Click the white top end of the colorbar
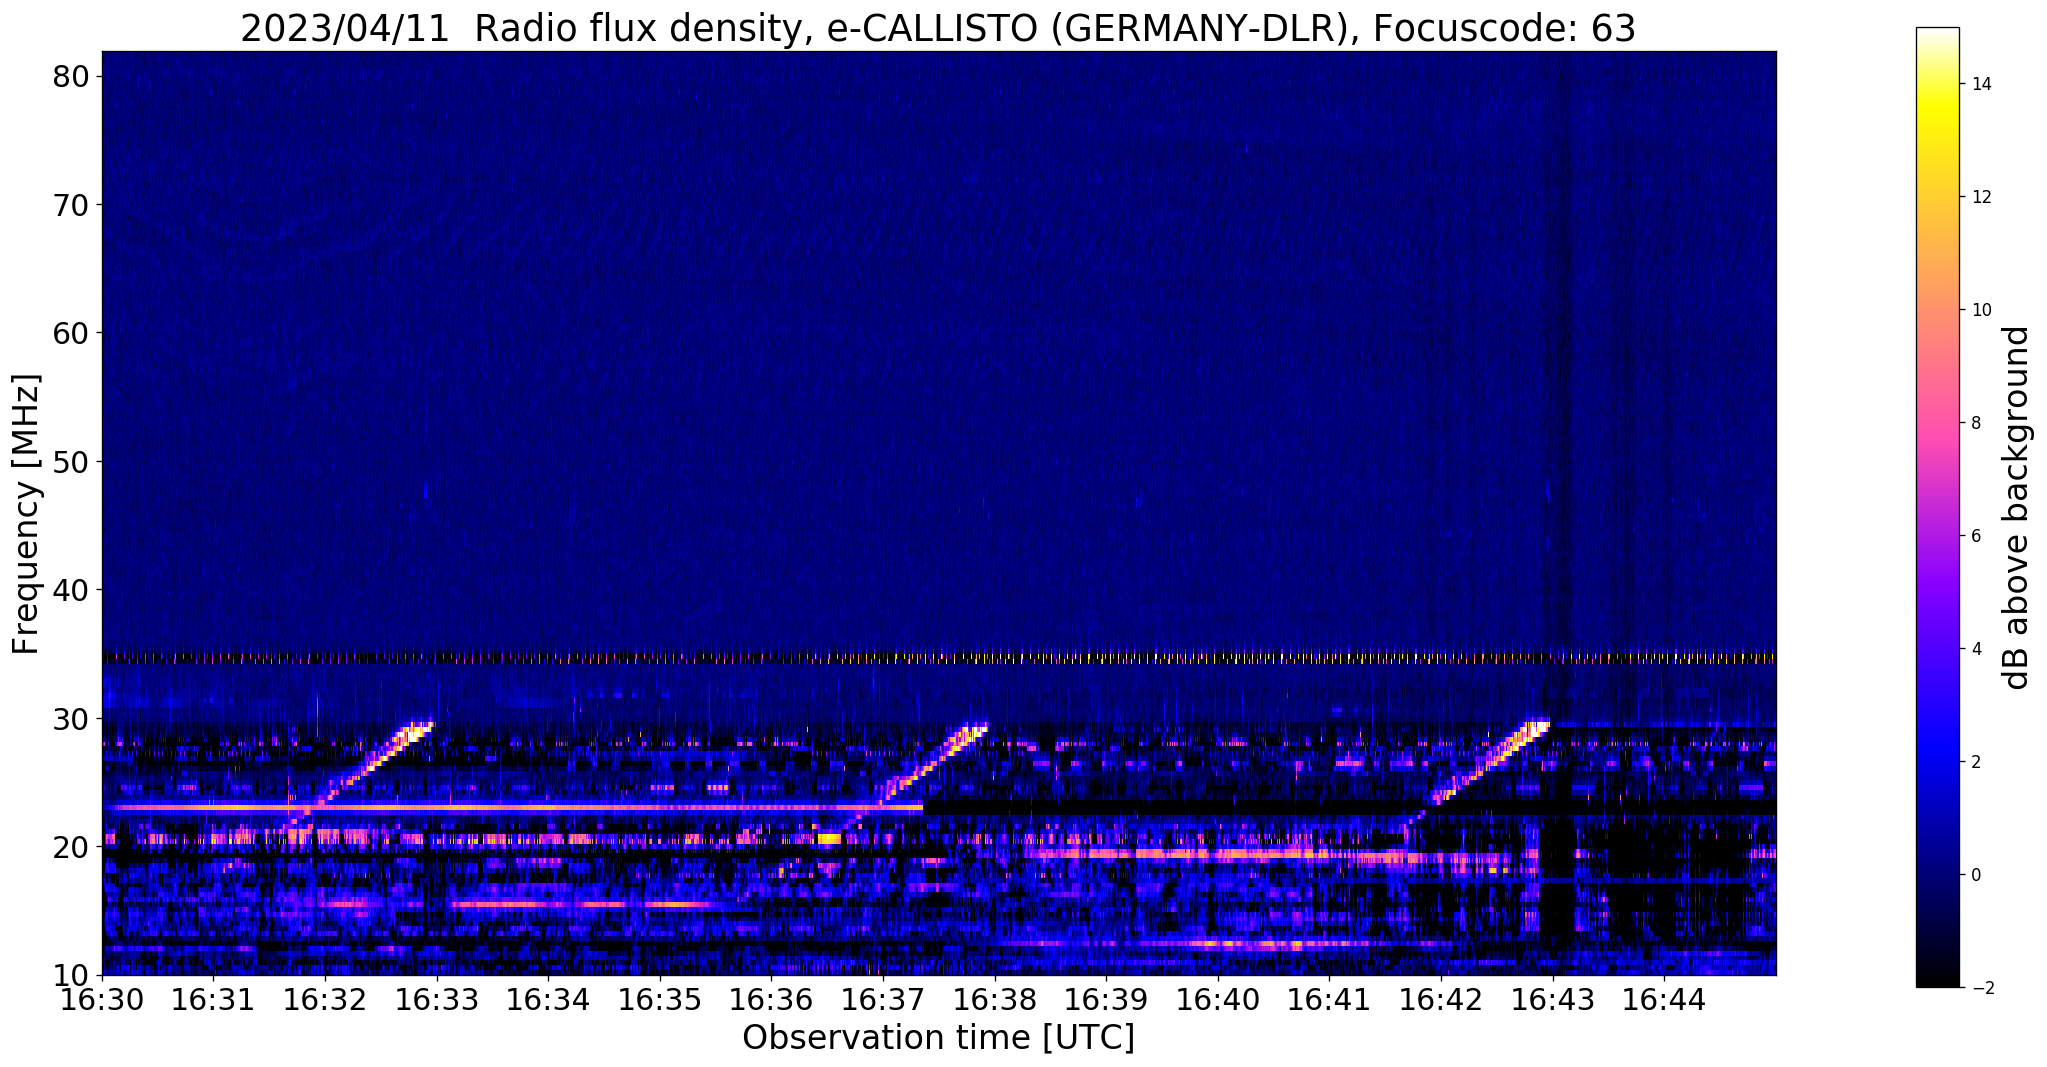Viewport: 2047px width, 1067px height. coord(1937,34)
